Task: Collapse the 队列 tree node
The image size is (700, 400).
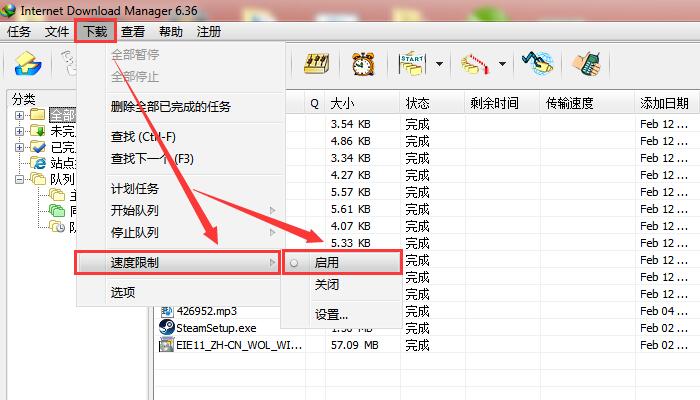Action: coord(19,179)
